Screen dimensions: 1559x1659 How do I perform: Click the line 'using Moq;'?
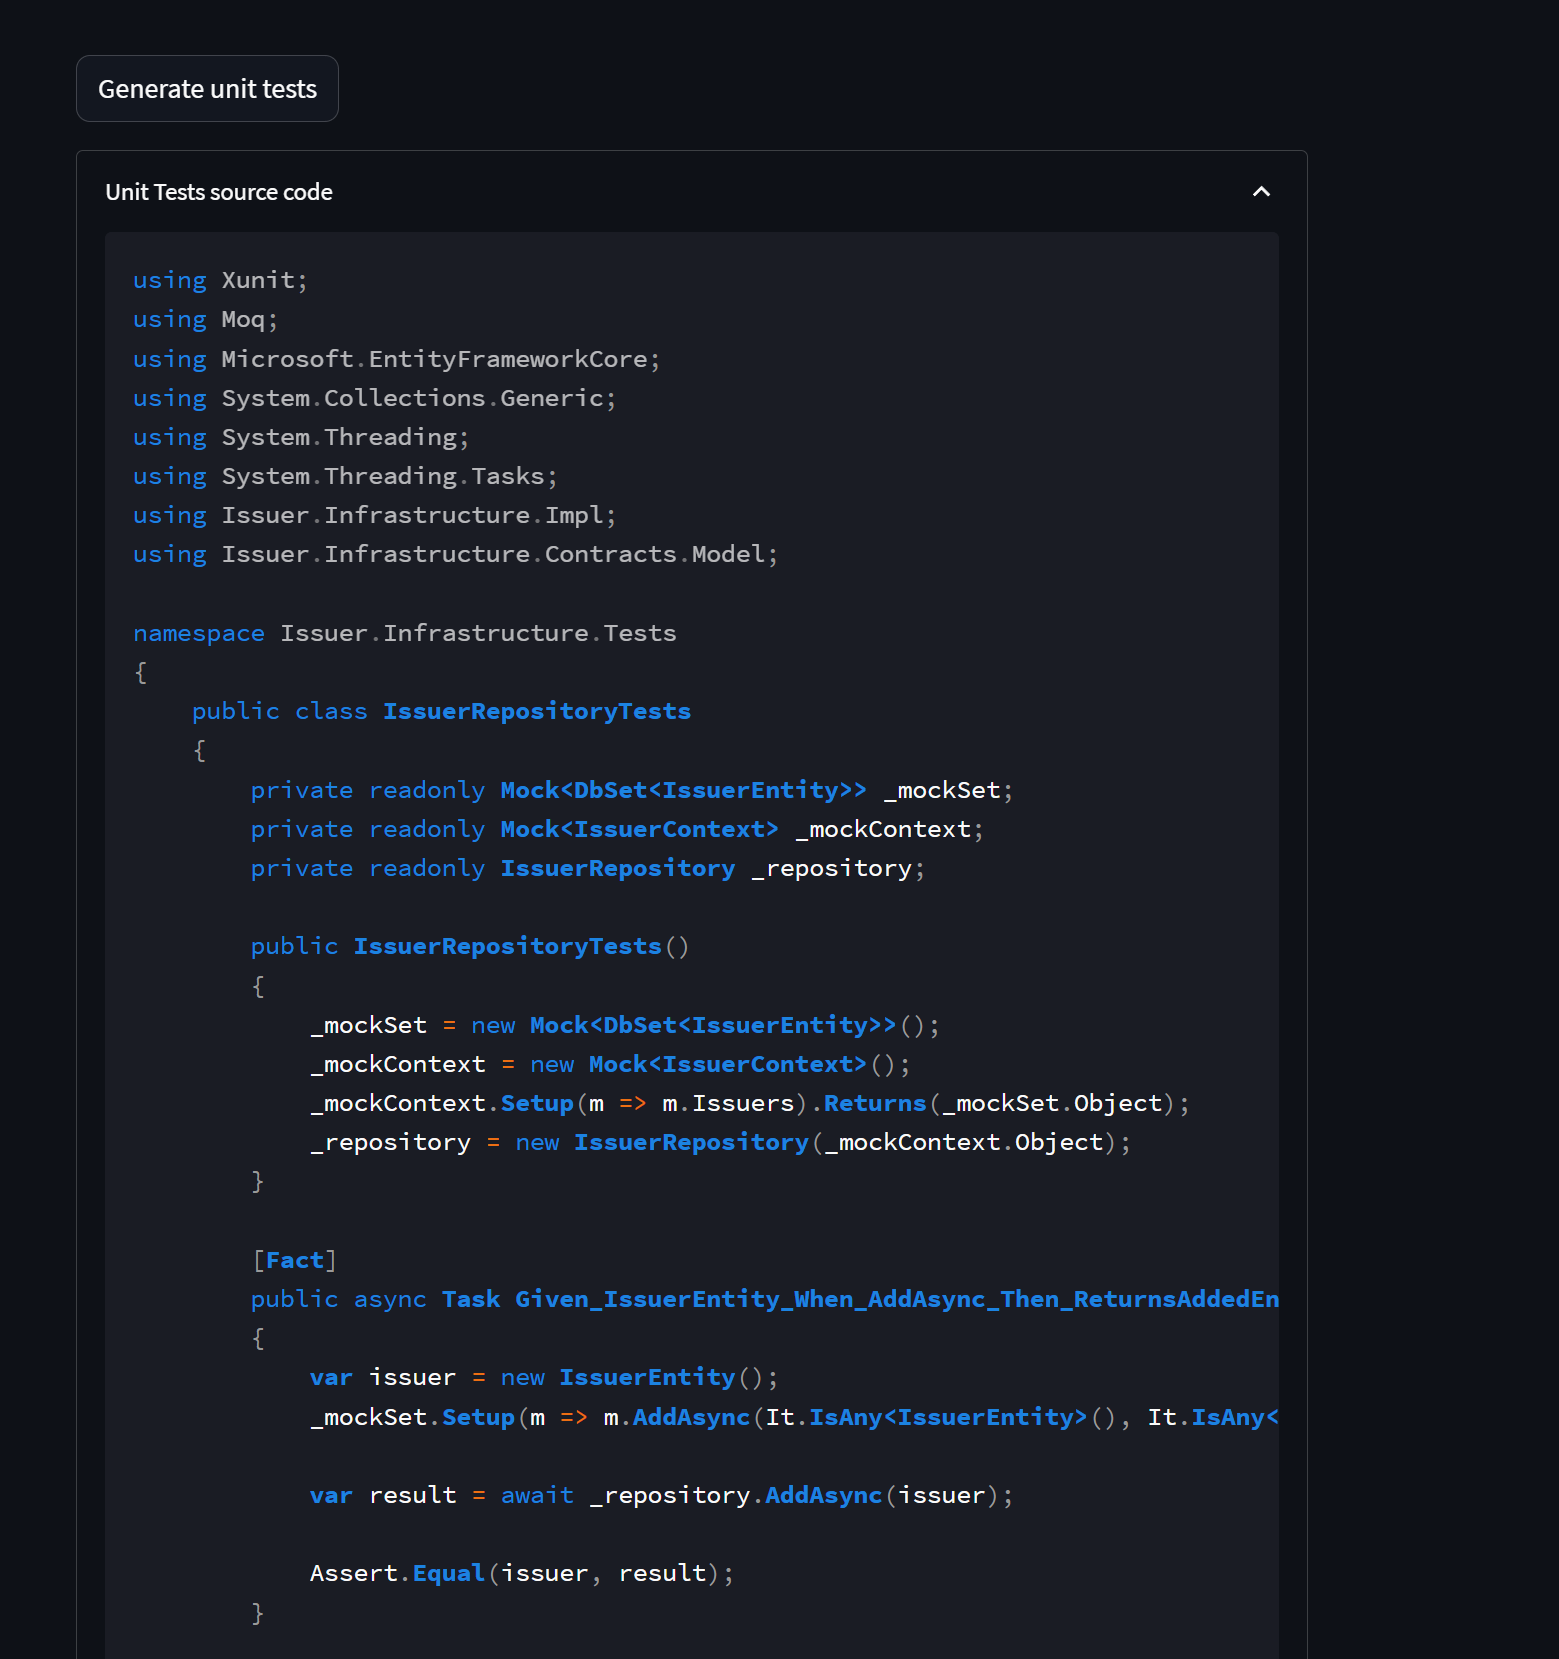(x=205, y=319)
